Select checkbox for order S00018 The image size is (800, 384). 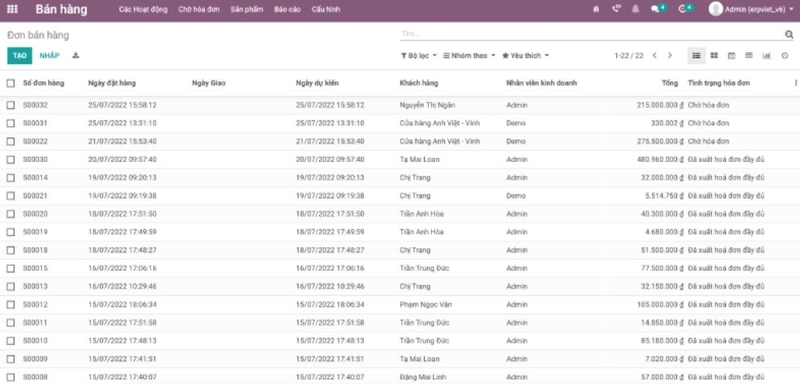11,250
